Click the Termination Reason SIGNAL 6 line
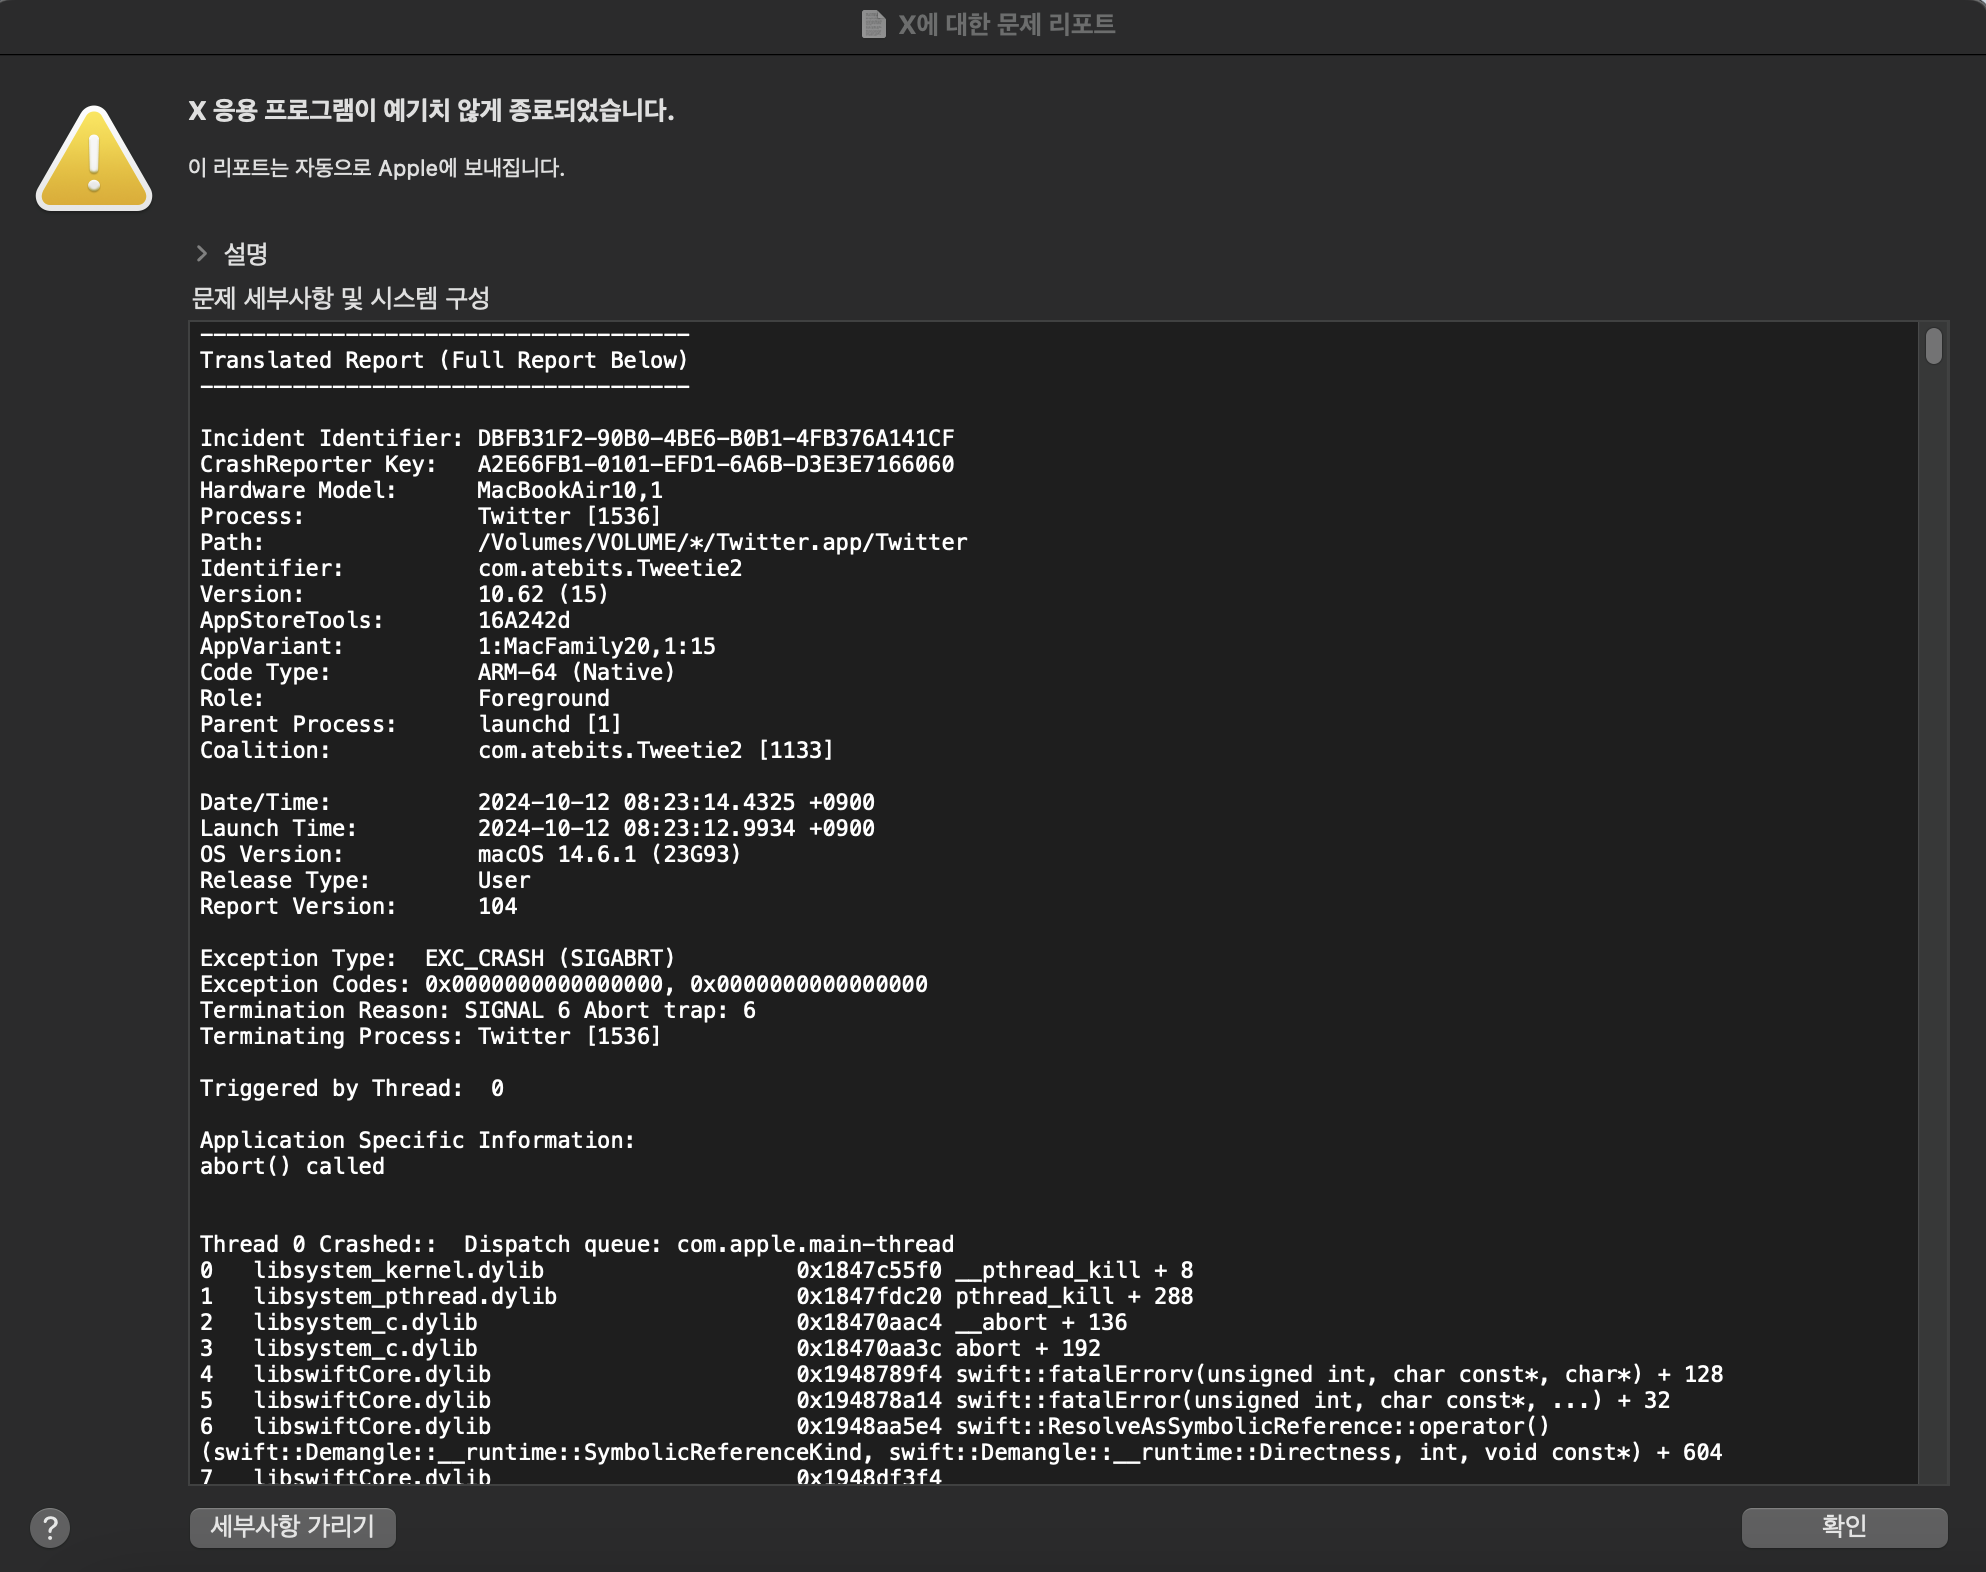This screenshot has height=1572, width=1986. pos(477,1010)
